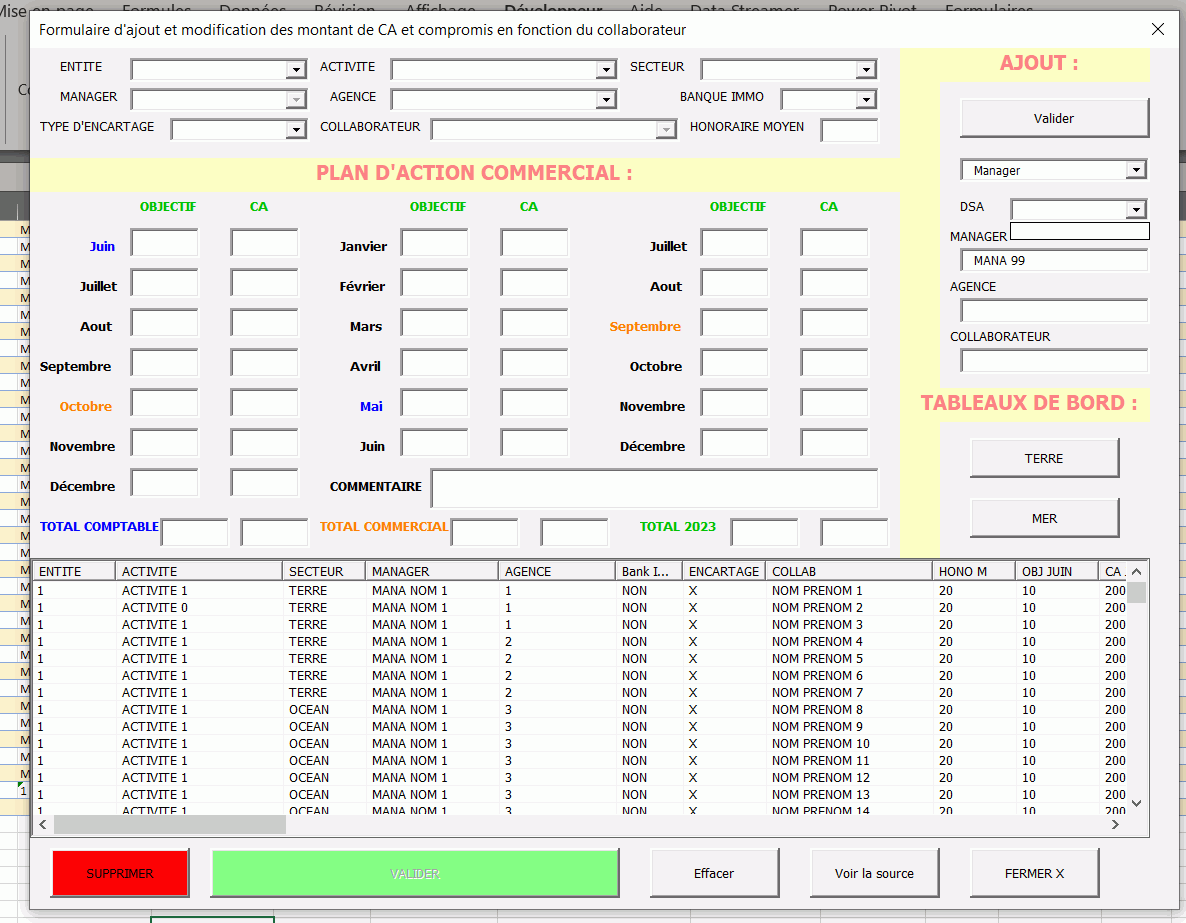Expand the ACTIVITE combo box
The width and height of the screenshot is (1186, 923).
pos(606,70)
